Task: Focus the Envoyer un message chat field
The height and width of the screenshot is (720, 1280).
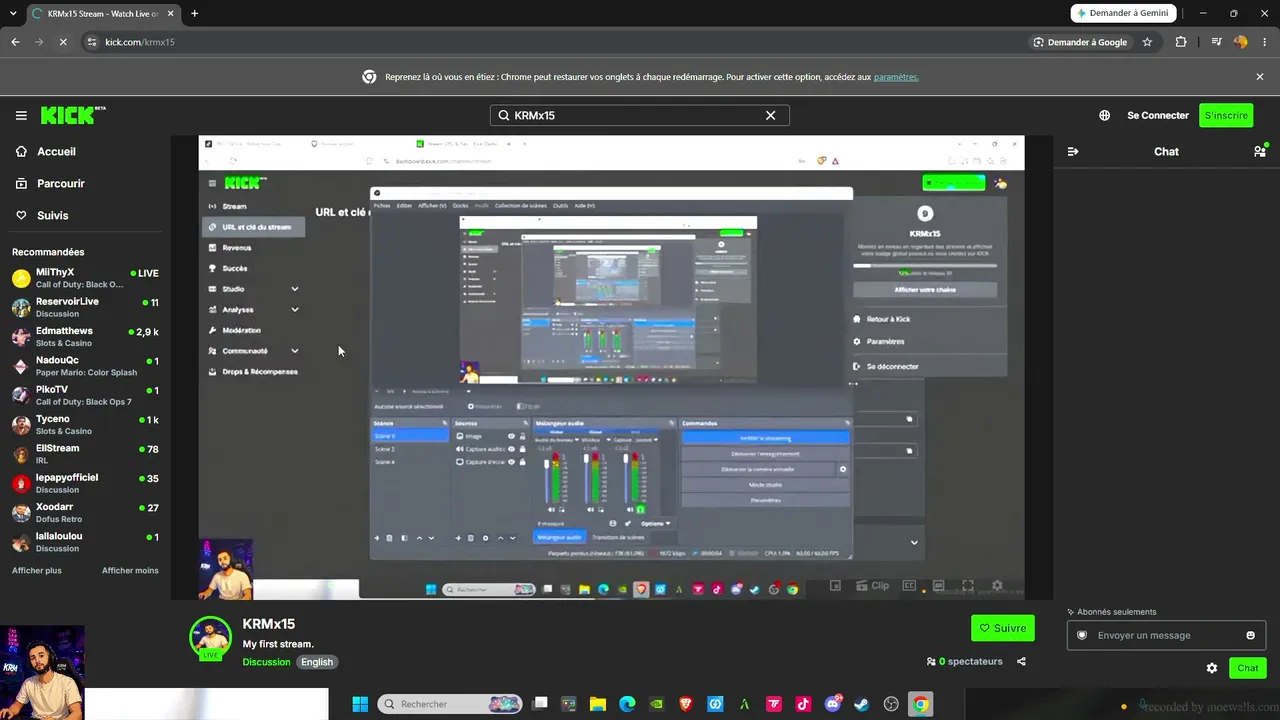Action: tap(1166, 635)
